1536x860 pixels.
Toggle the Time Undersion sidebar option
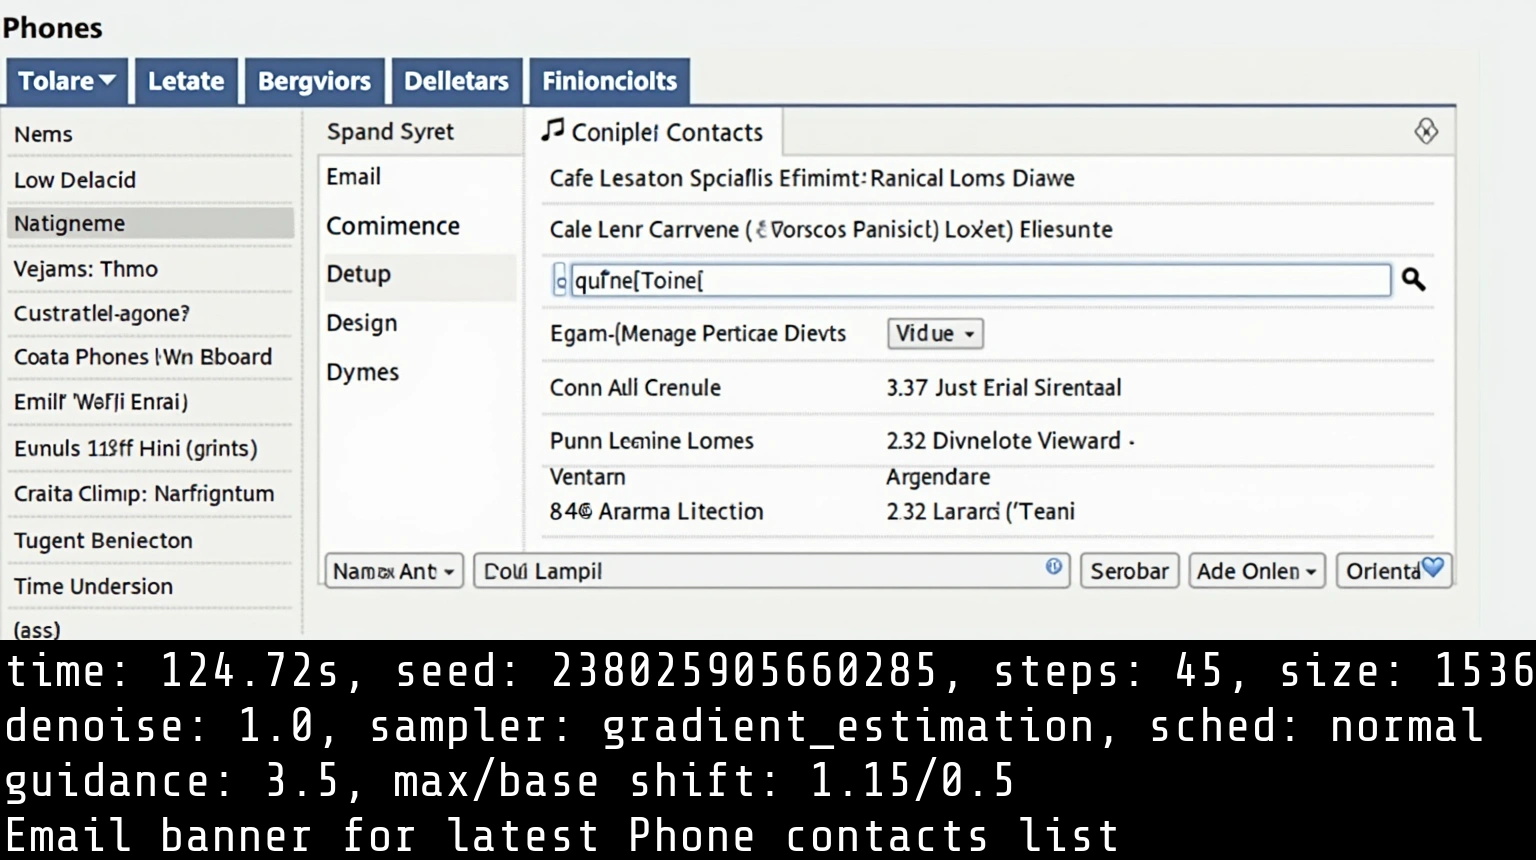point(93,586)
